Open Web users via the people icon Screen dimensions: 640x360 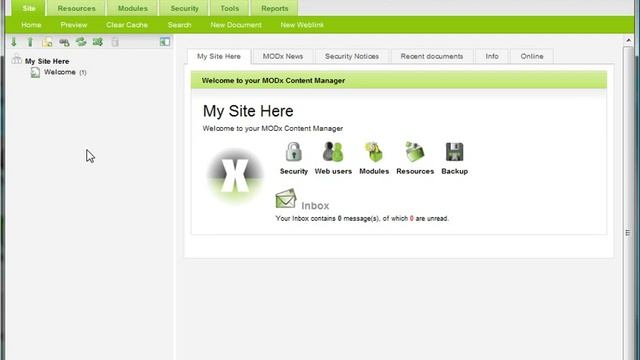coord(333,152)
